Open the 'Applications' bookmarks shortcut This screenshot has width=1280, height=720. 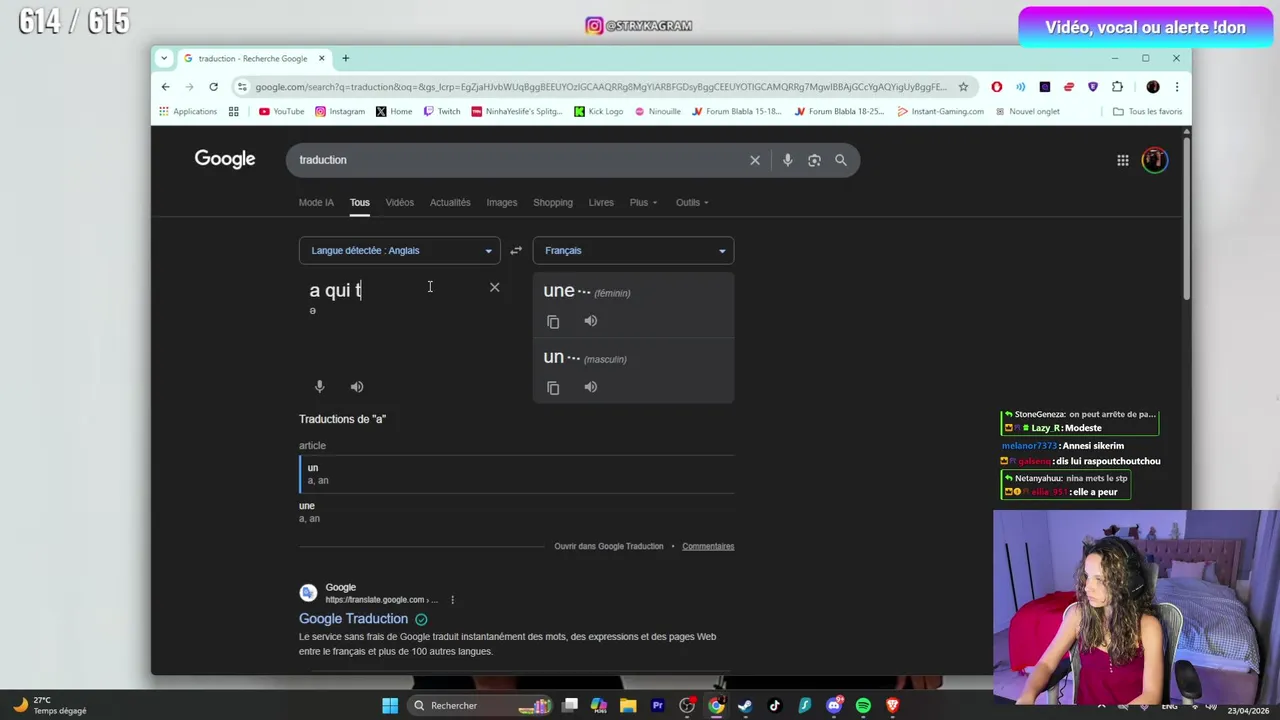(x=187, y=111)
